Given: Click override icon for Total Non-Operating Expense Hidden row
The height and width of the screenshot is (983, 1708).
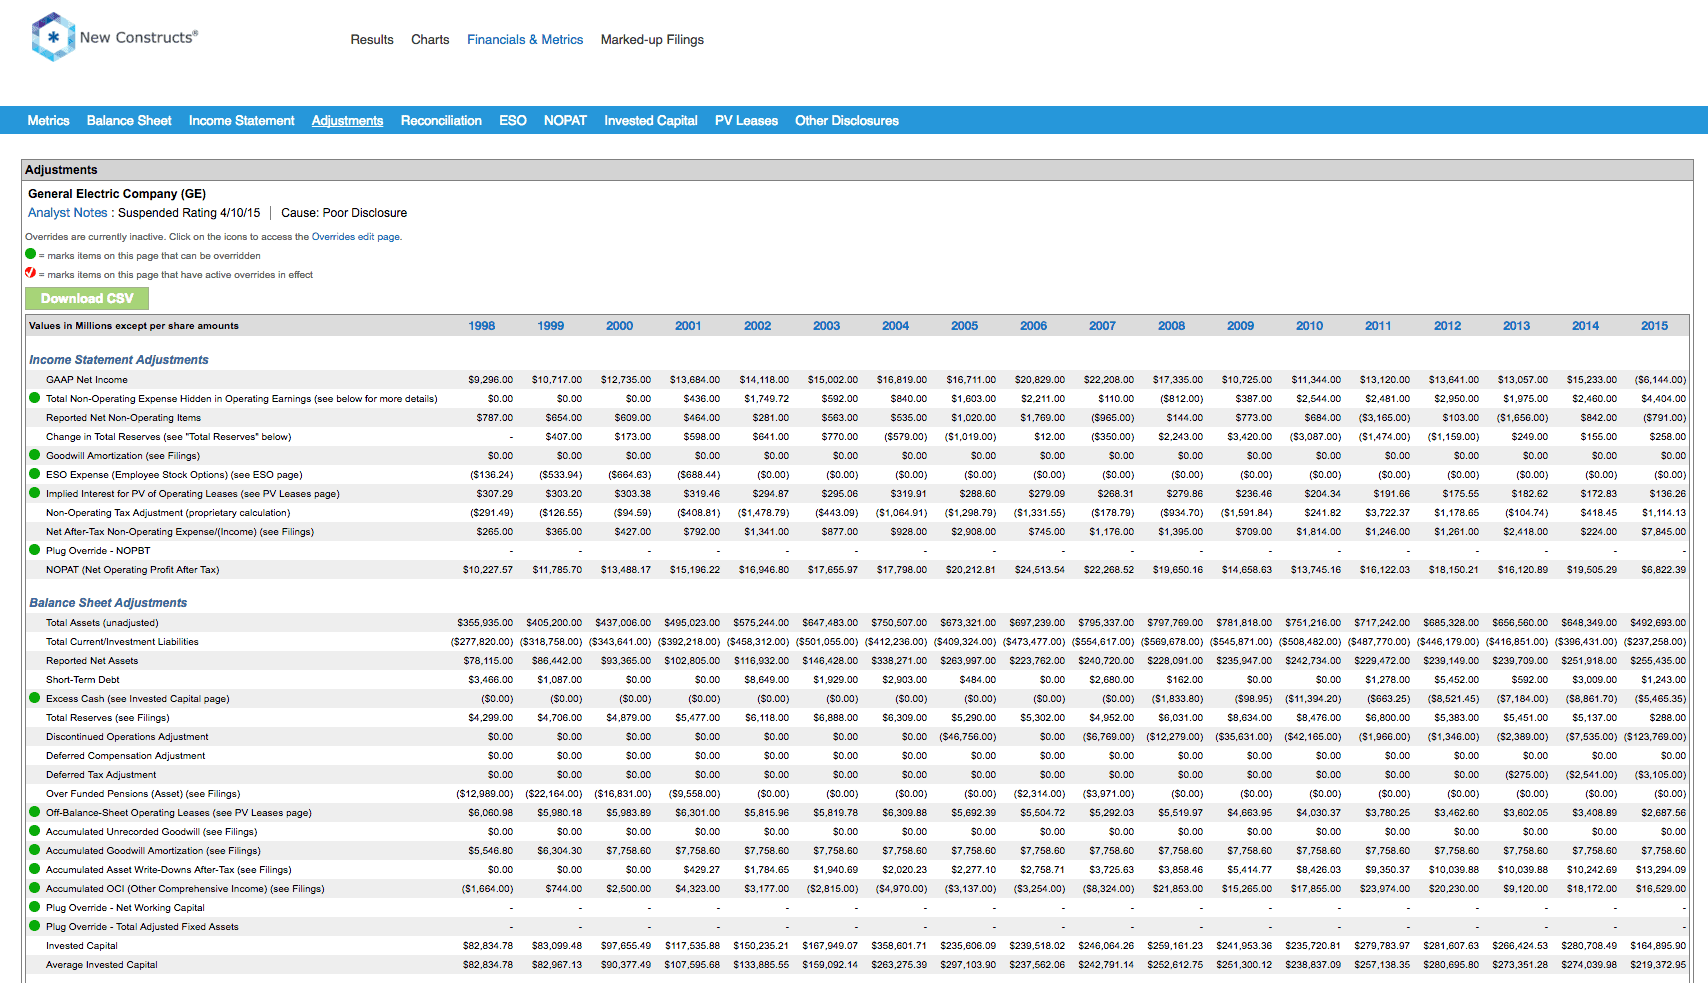Looking at the screenshot, I should pos(35,398).
